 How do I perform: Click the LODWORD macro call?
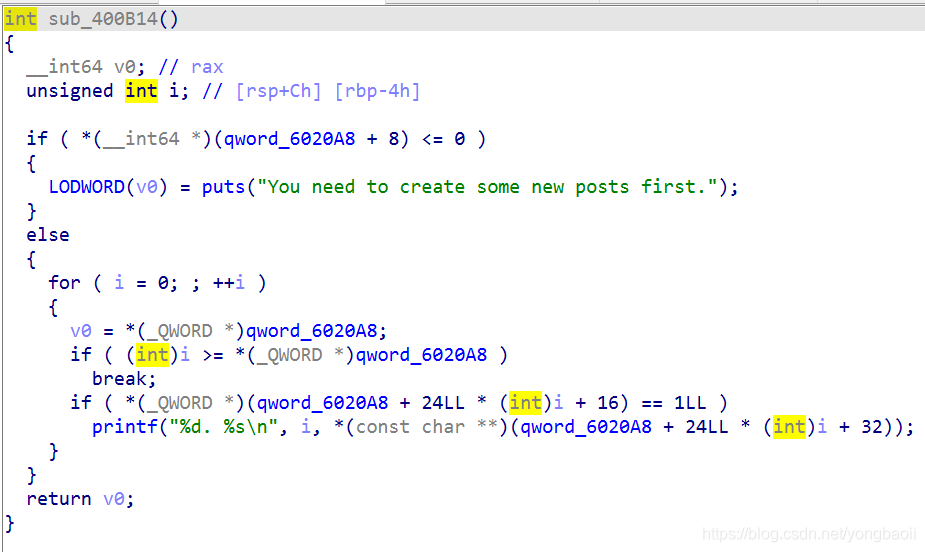[87, 187]
